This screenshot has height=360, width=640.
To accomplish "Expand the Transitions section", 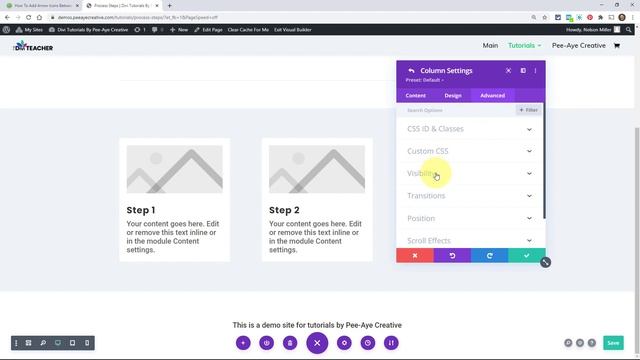I will (470, 196).
